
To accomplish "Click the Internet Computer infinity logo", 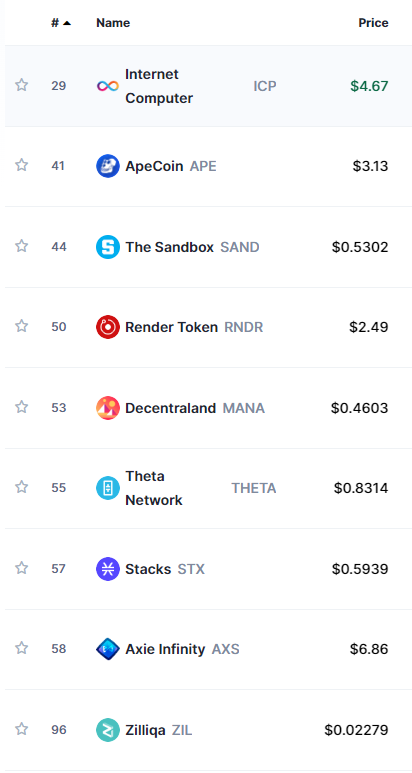I will tap(107, 86).
